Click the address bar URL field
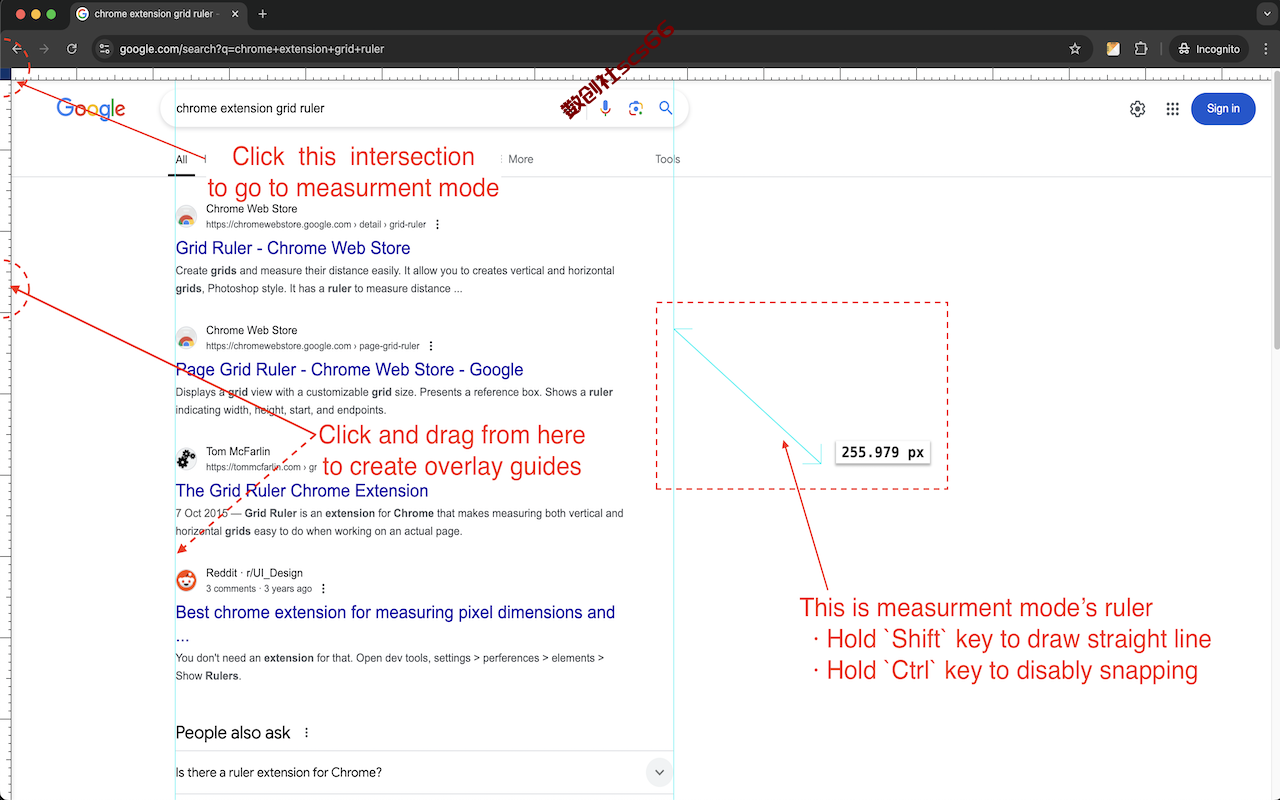 click(590, 49)
